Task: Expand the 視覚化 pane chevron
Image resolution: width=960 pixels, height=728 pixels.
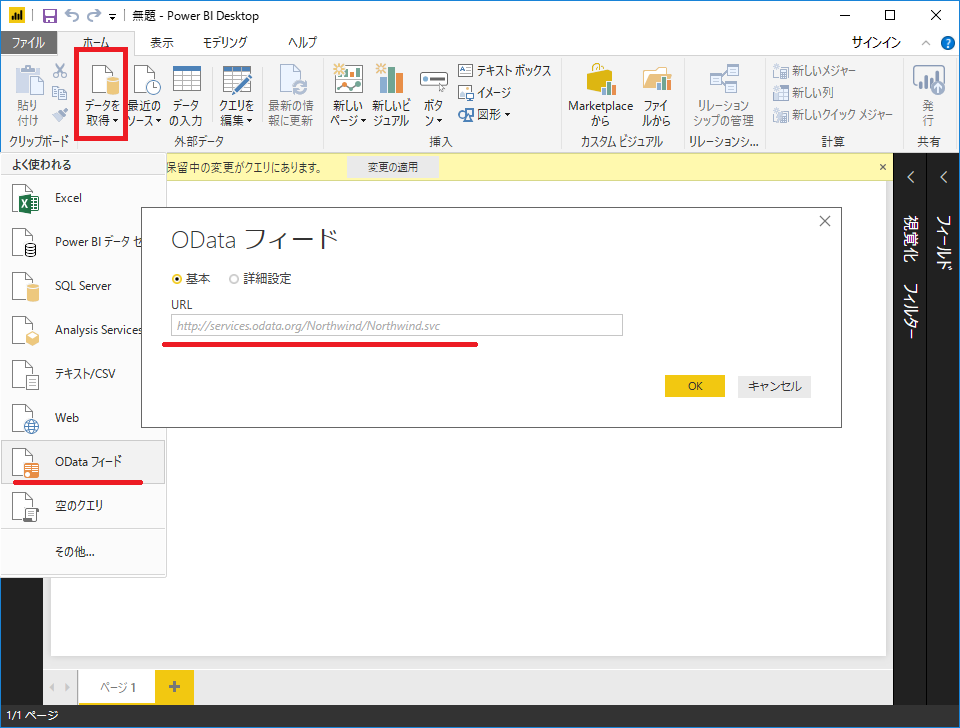Action: tap(911, 178)
